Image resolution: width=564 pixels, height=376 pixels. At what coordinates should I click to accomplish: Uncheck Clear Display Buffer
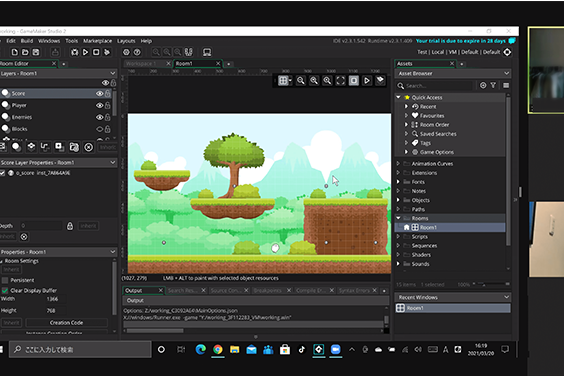pyautogui.click(x=5, y=290)
